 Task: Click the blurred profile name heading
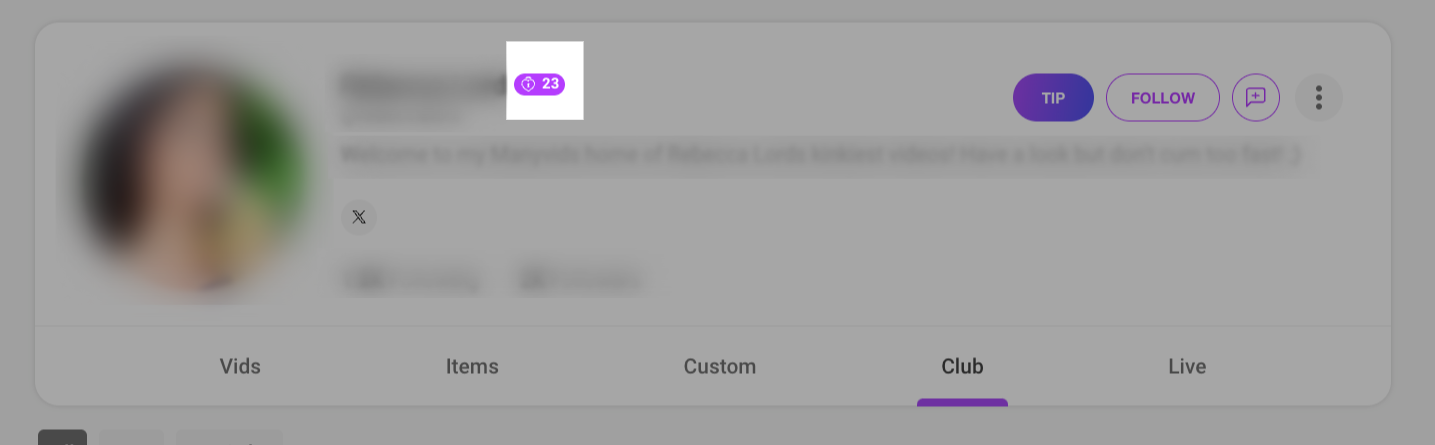coord(422,84)
